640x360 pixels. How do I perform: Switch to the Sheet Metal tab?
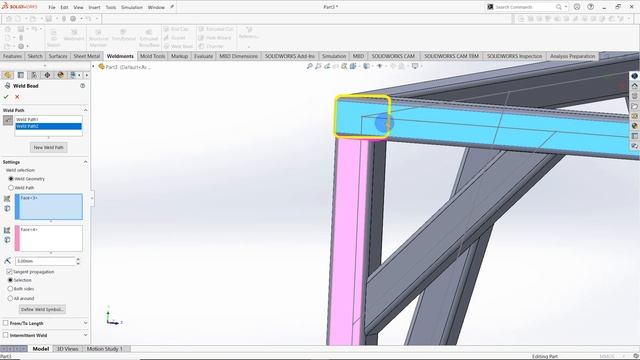click(x=87, y=56)
